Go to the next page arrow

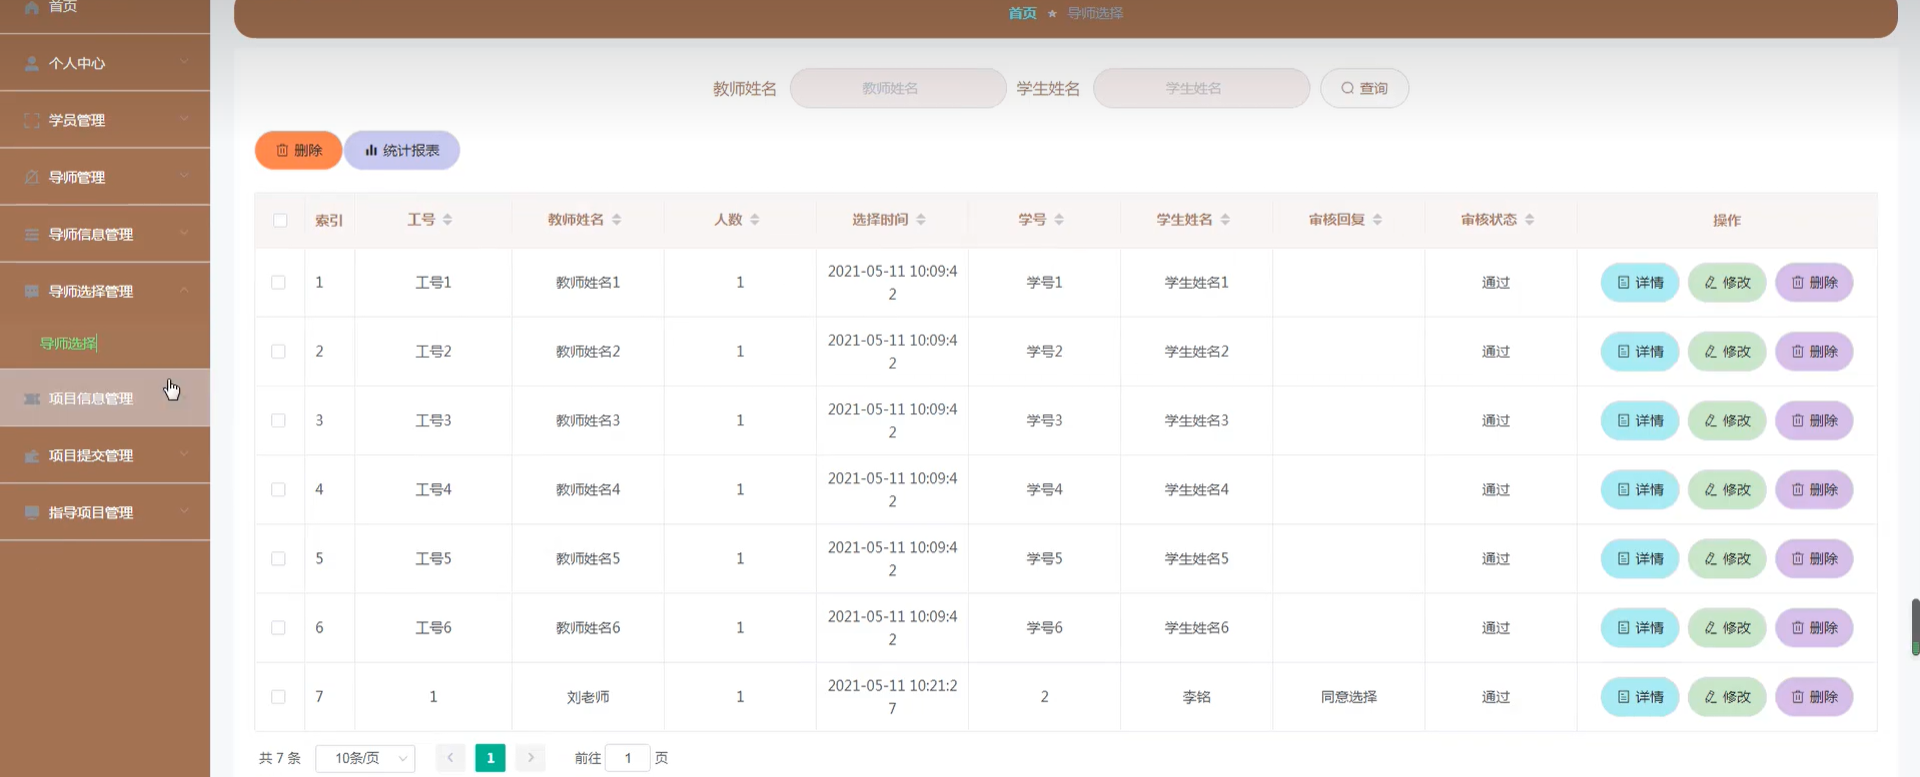[531, 758]
